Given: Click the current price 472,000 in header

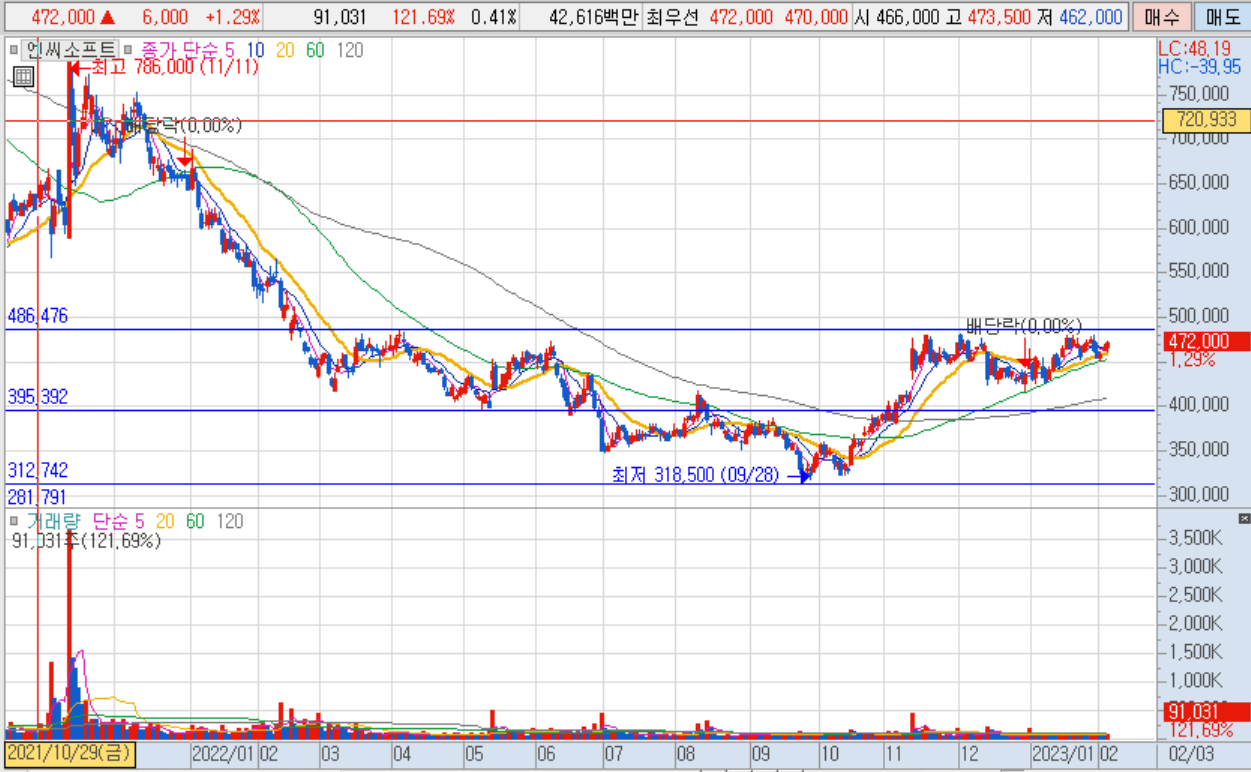Looking at the screenshot, I should [x=63, y=18].
